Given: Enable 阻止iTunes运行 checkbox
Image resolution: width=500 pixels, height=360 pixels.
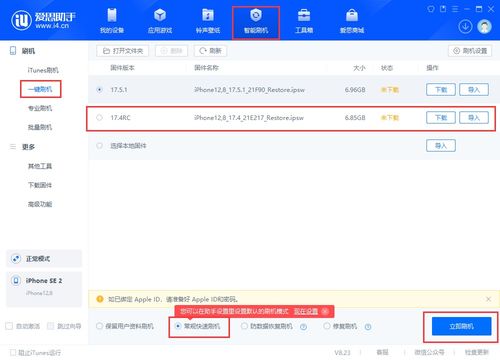Looking at the screenshot, I should [x=13, y=352].
